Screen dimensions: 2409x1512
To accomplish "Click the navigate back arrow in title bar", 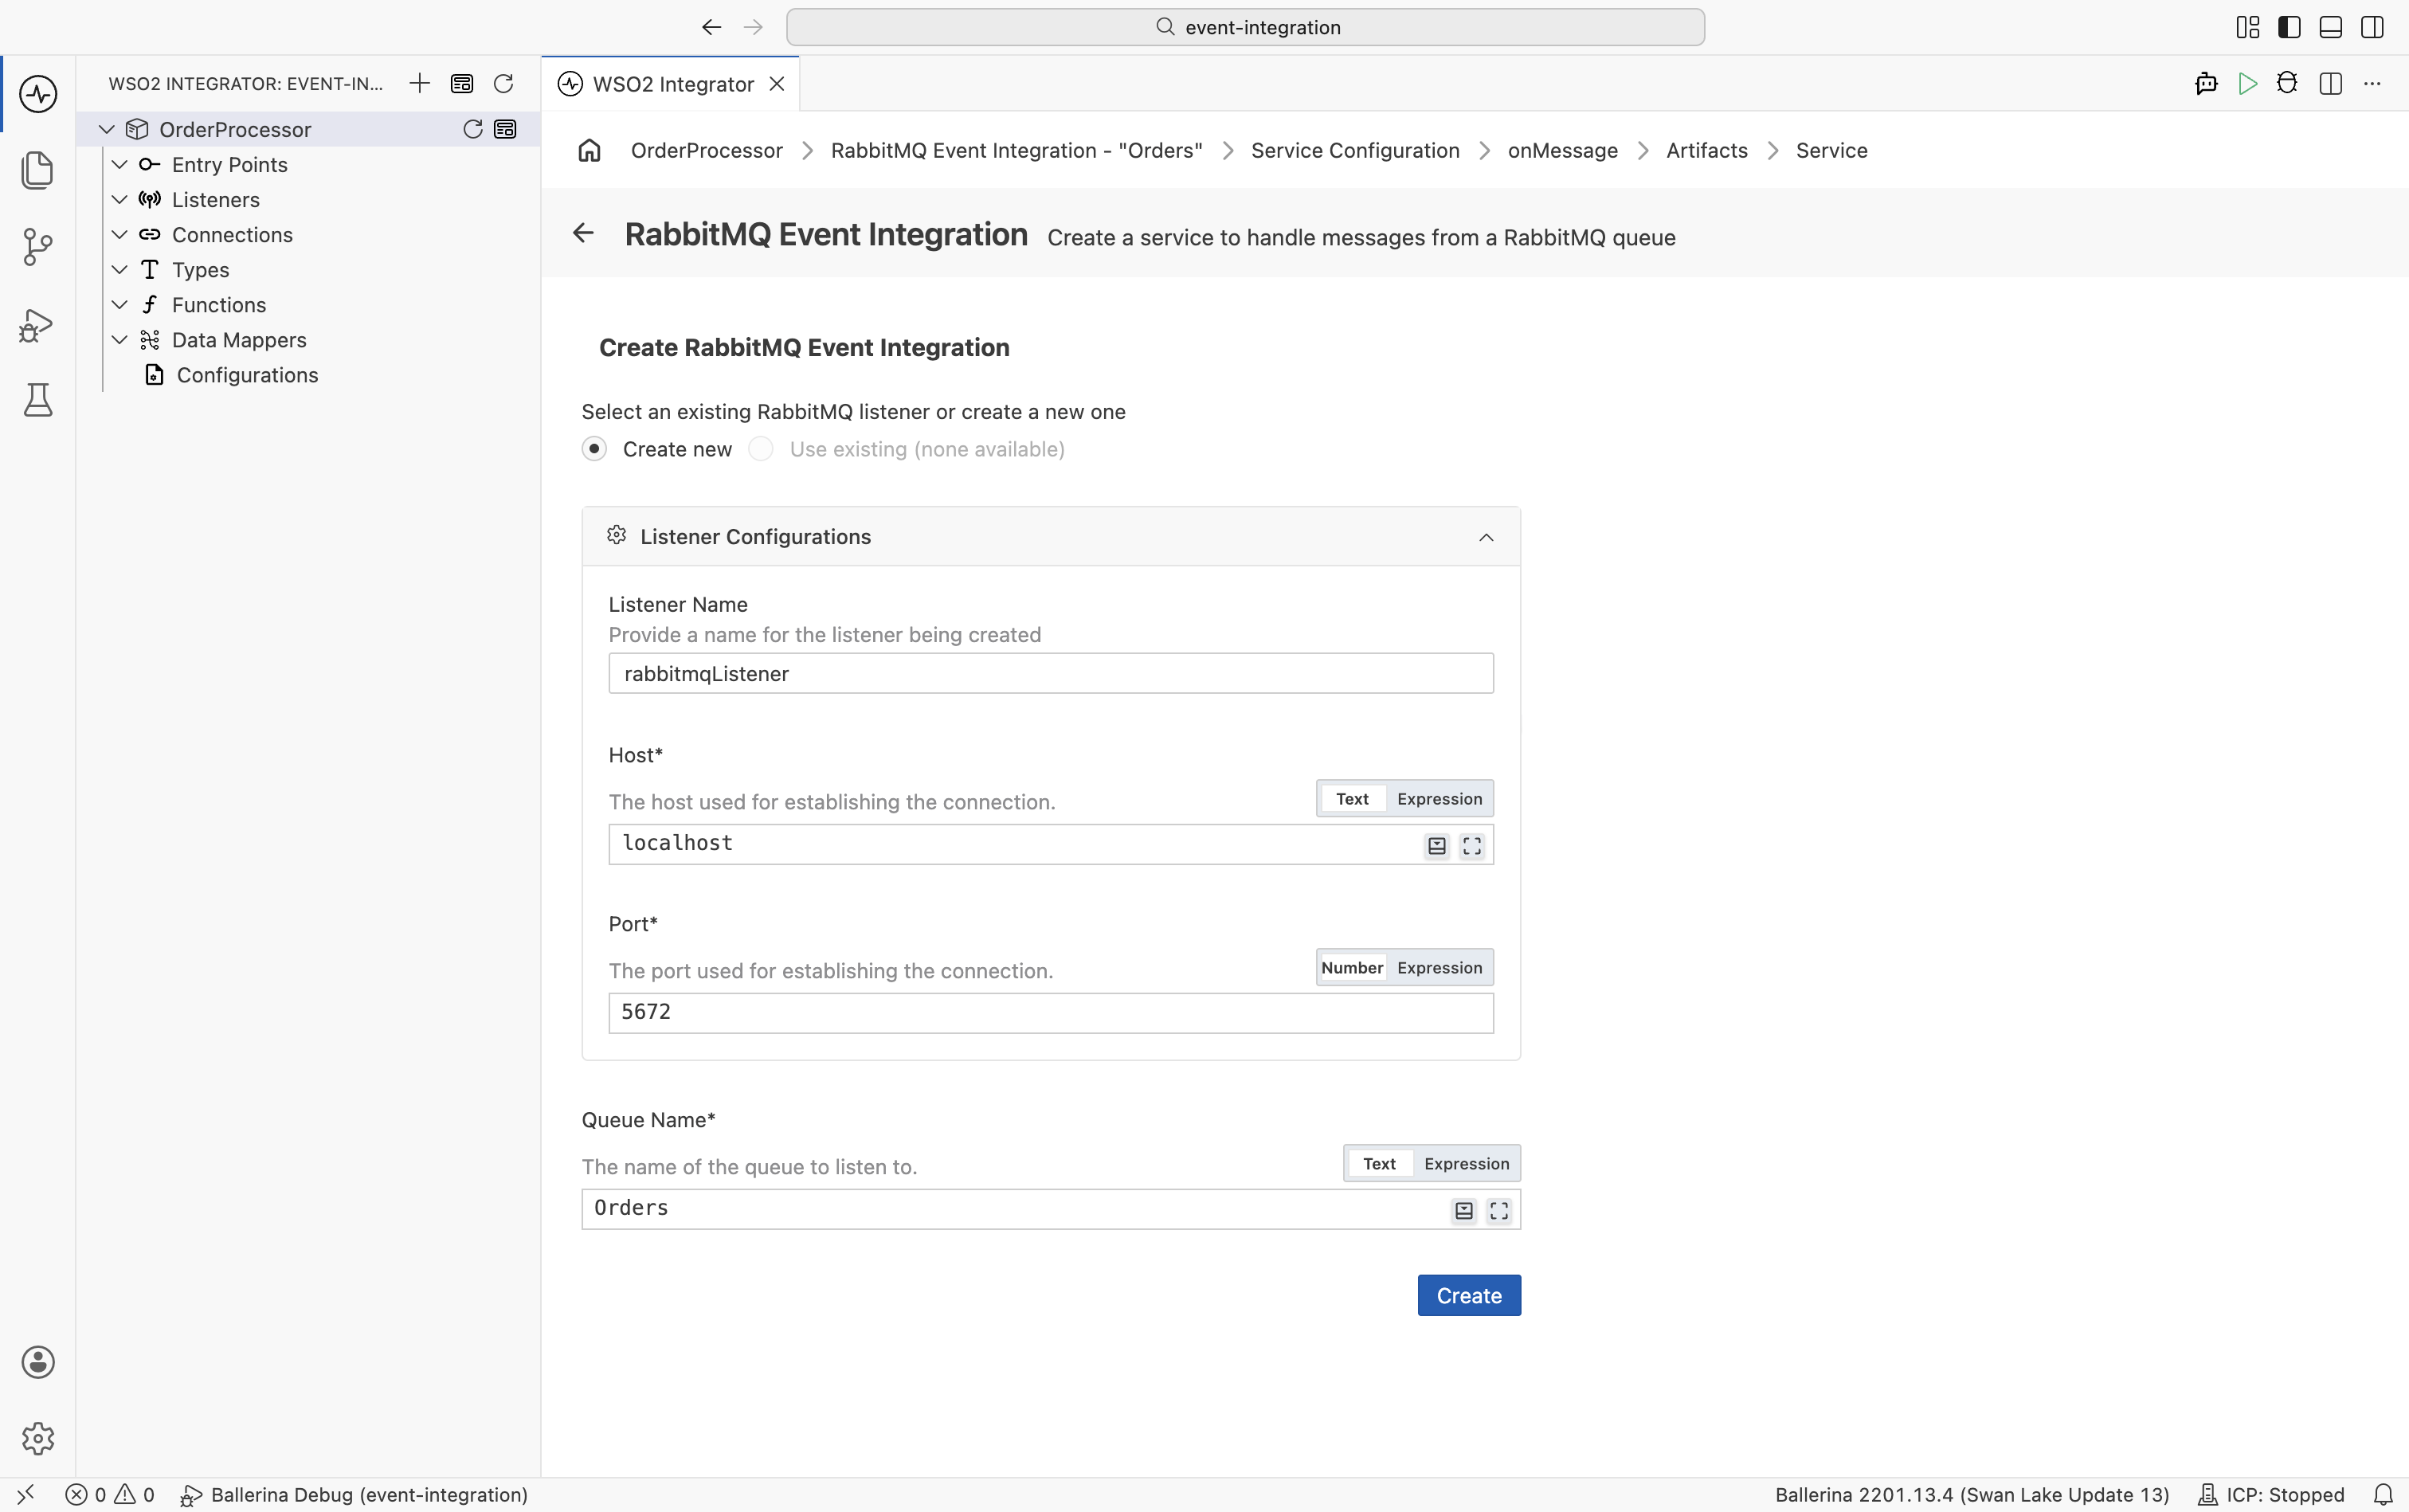I will click(711, 27).
